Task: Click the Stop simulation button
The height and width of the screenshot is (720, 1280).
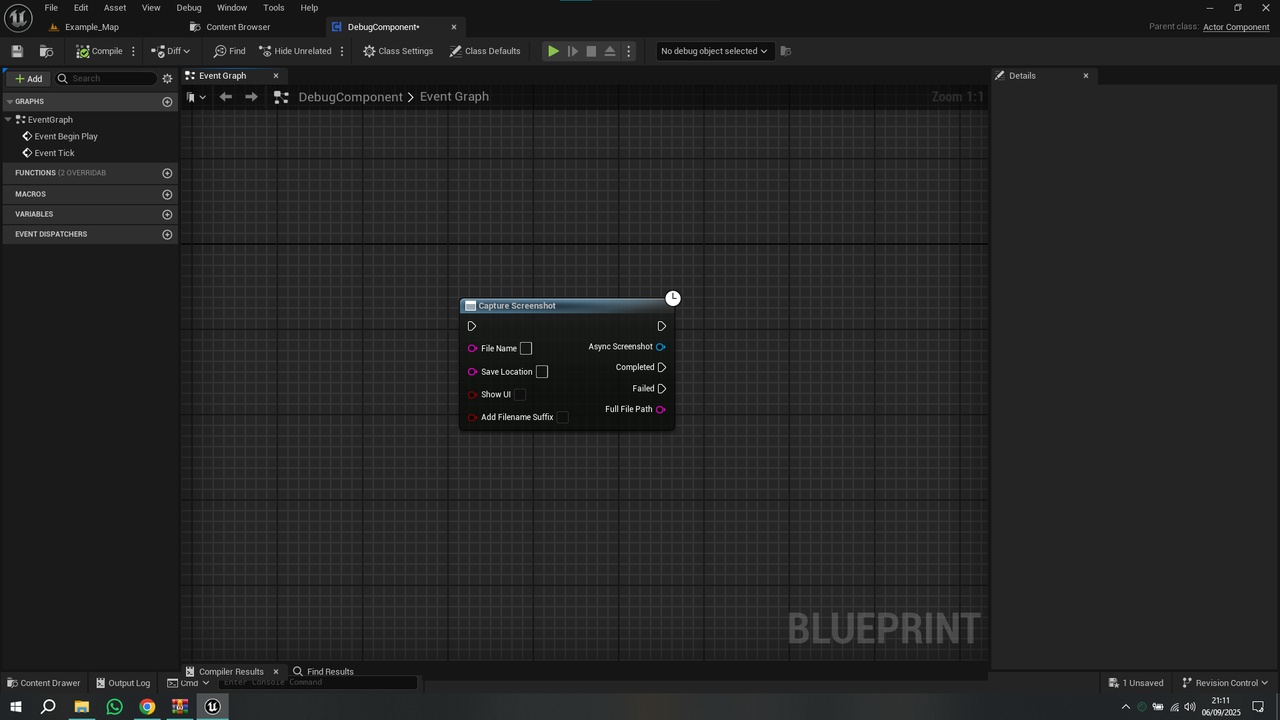Action: [x=591, y=51]
